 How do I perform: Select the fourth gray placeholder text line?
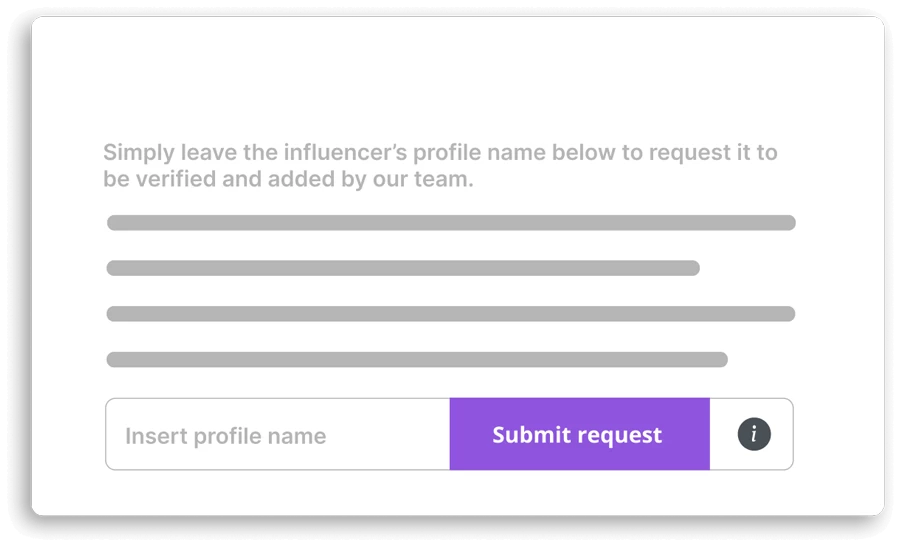point(417,360)
